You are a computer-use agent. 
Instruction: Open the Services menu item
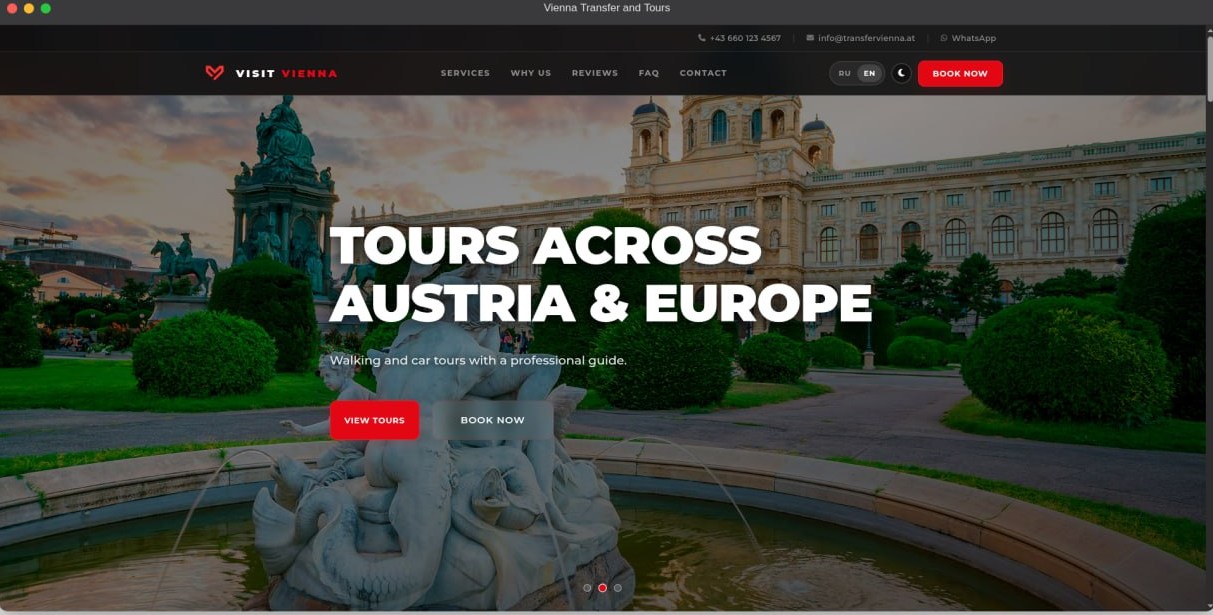465,73
